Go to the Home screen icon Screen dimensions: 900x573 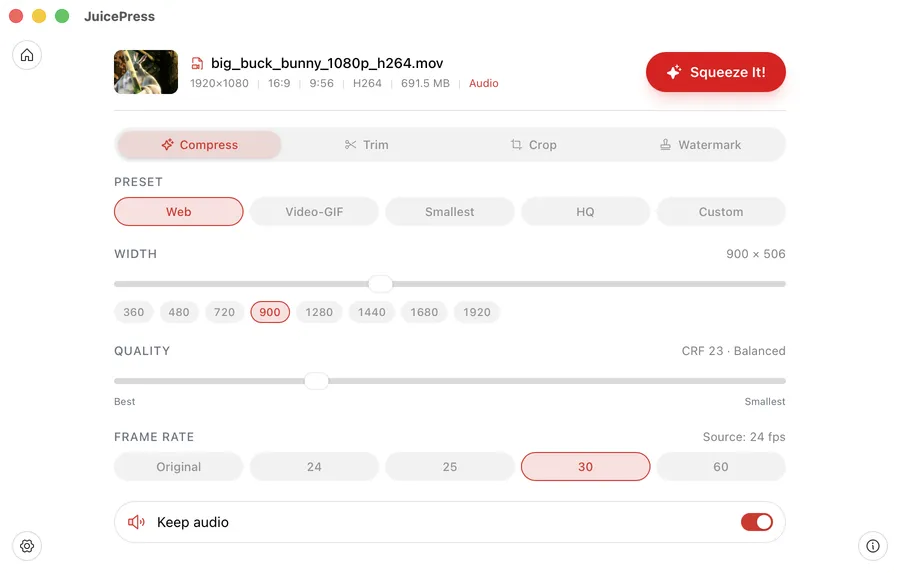(x=27, y=55)
